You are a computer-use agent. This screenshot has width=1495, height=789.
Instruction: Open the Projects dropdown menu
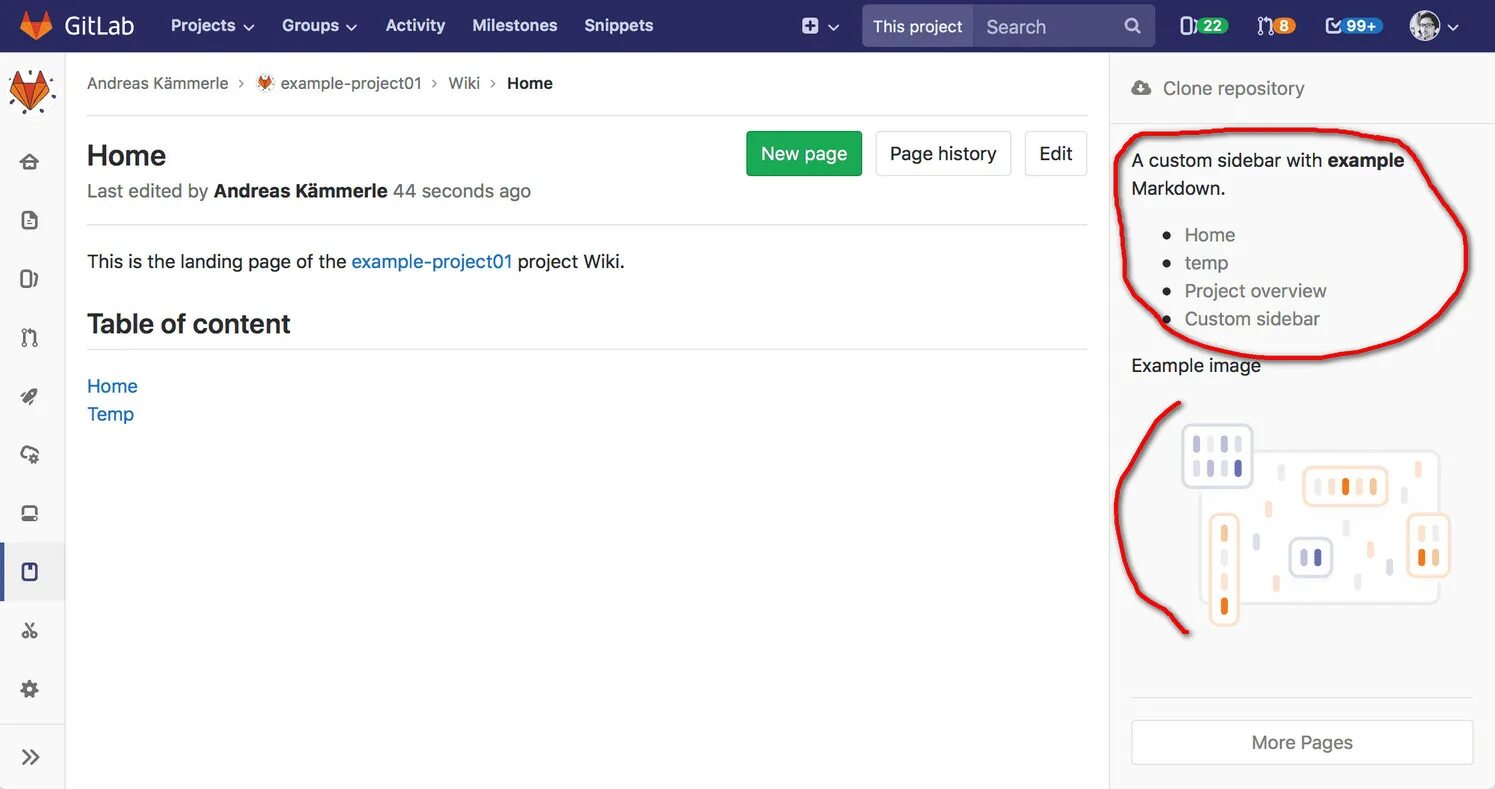pos(212,26)
